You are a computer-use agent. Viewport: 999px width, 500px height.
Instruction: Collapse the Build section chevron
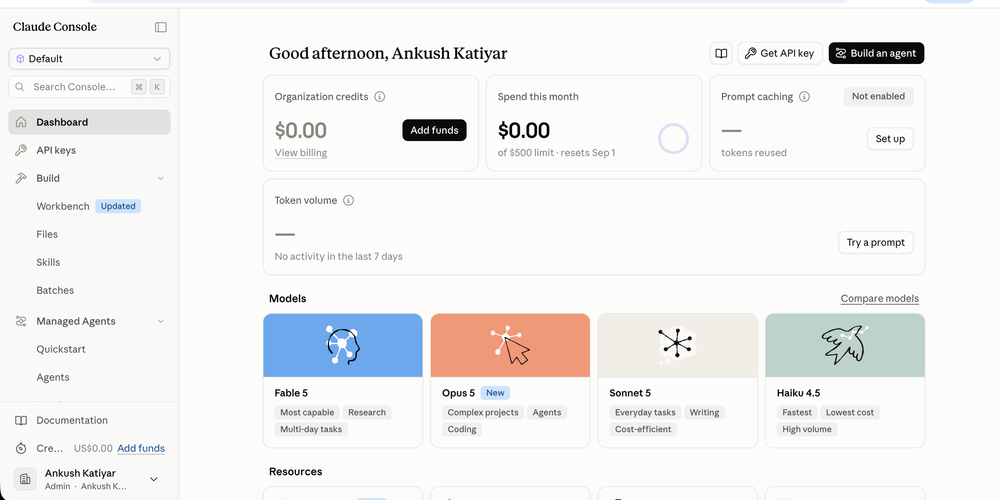click(x=161, y=178)
